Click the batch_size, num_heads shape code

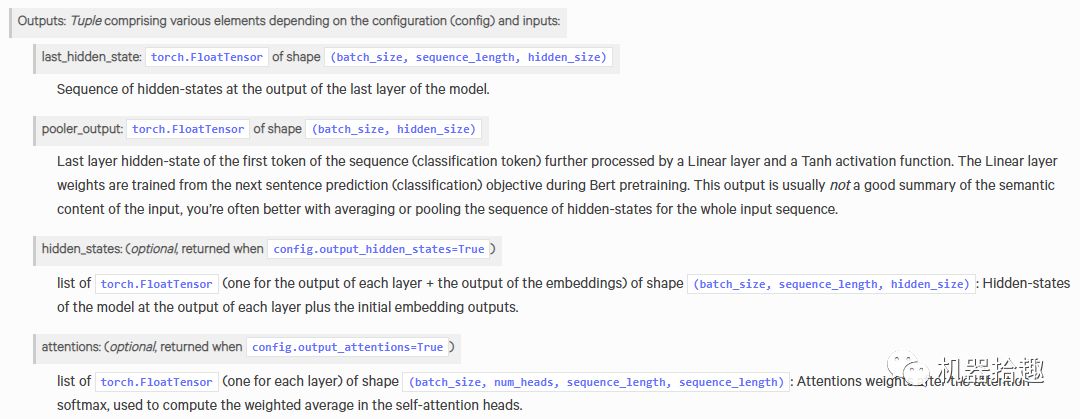[x=596, y=381]
